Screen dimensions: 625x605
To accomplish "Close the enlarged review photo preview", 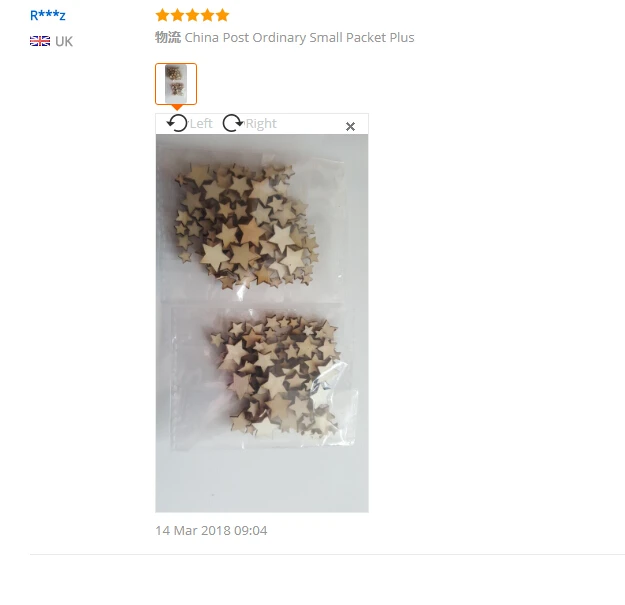I will tap(350, 127).
